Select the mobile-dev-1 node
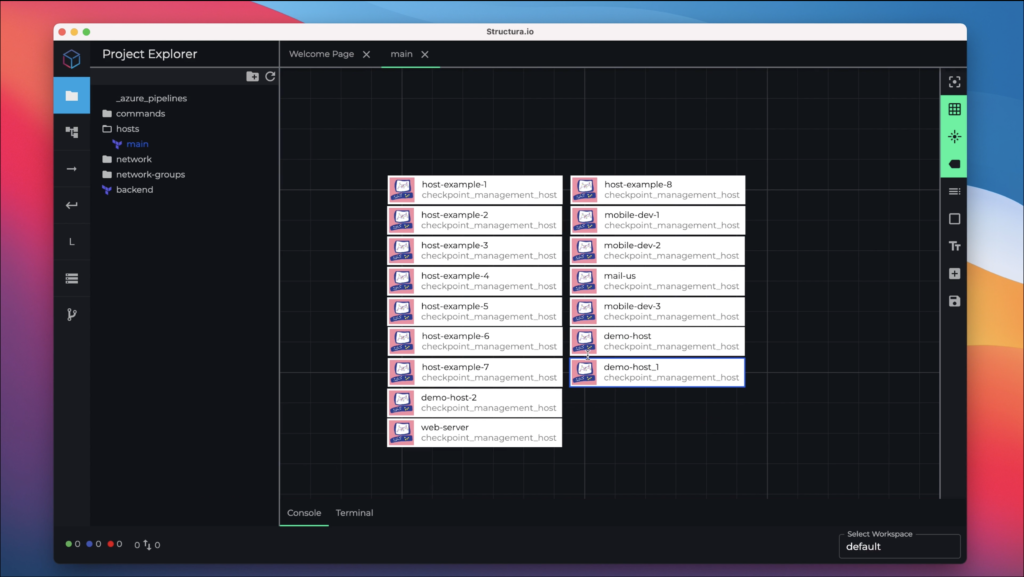 pos(658,220)
